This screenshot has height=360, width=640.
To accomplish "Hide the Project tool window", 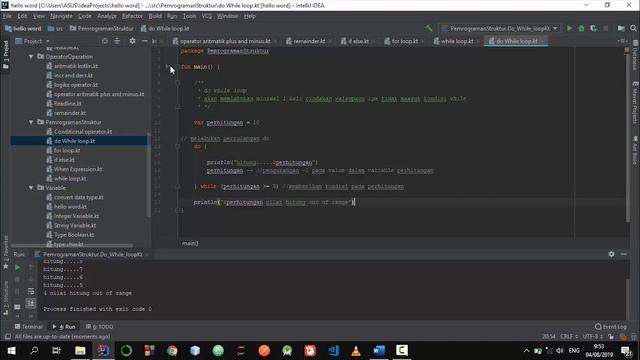I will [x=144, y=41].
